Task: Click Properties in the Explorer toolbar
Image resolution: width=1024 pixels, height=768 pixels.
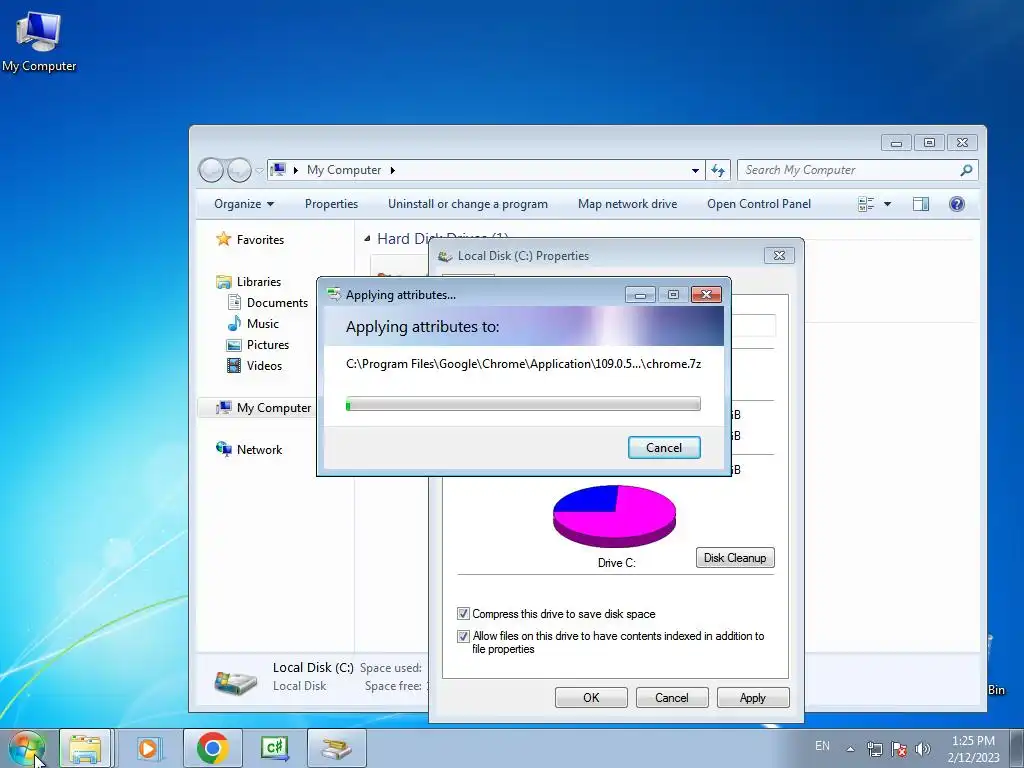Action: point(331,204)
